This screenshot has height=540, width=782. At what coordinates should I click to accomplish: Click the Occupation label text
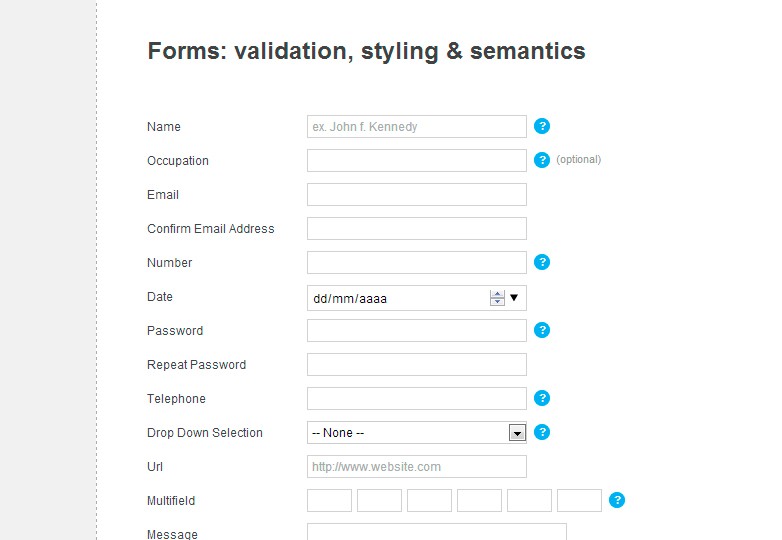178,161
